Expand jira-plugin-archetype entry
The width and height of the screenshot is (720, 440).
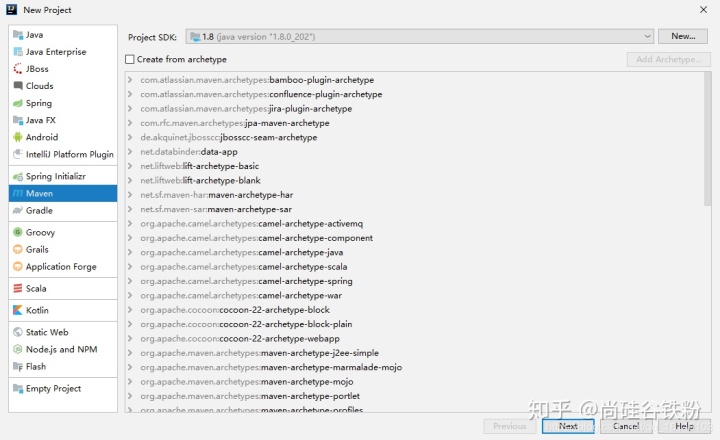point(130,108)
